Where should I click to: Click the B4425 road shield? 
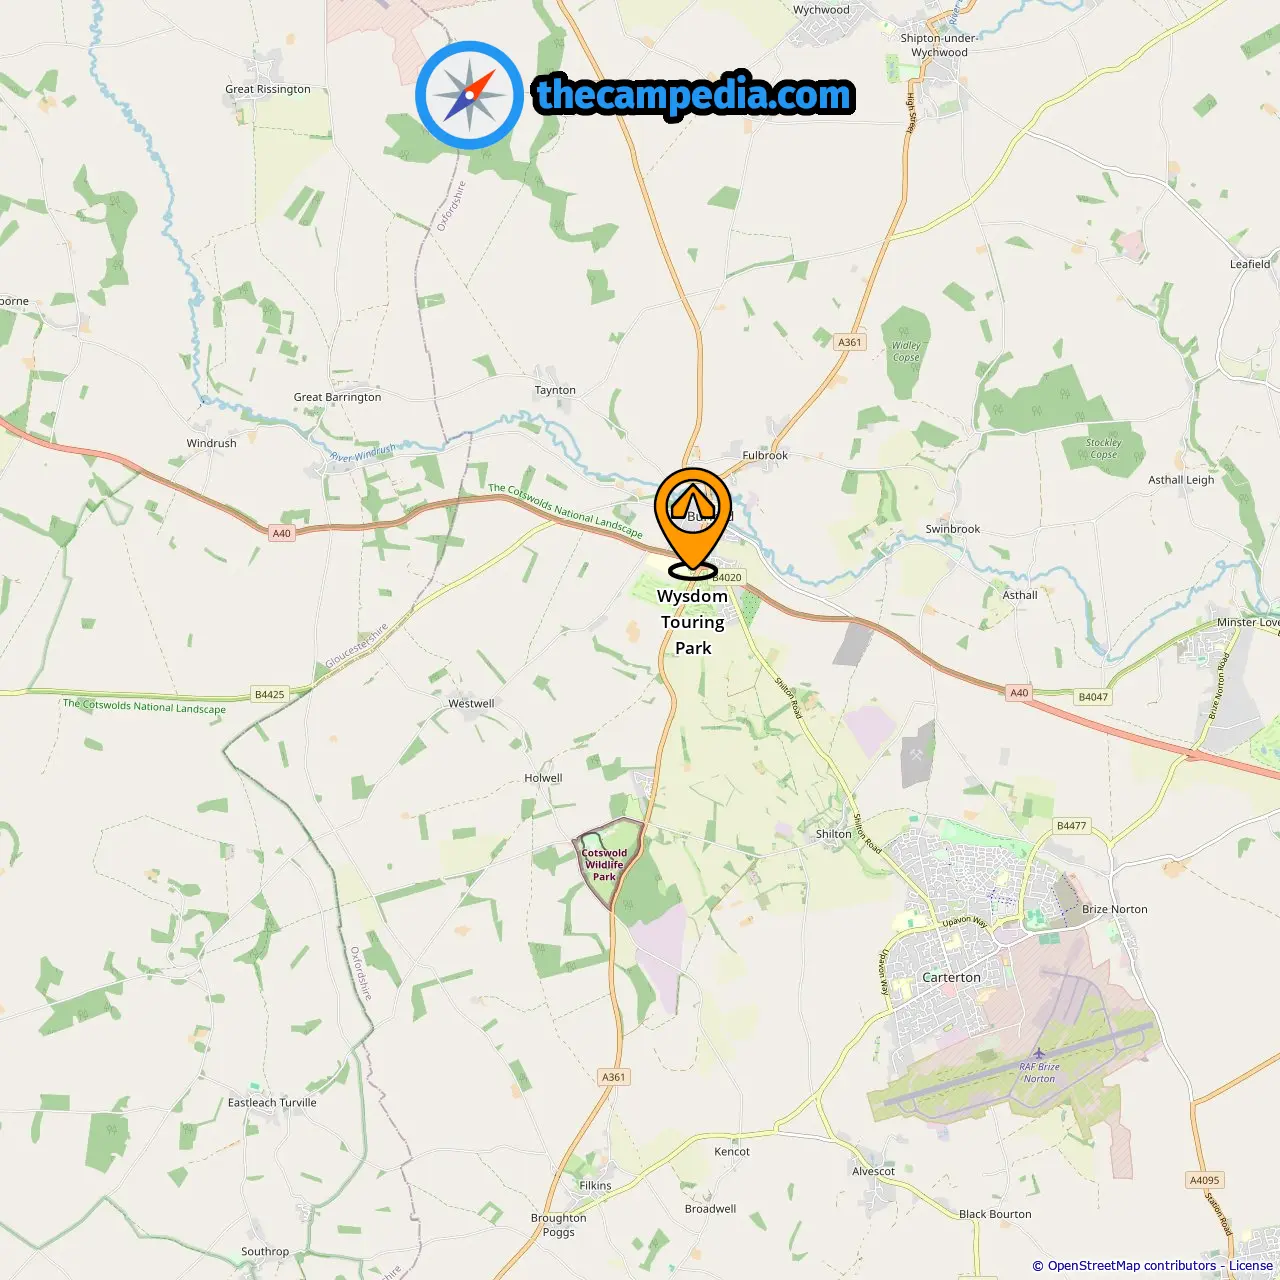tap(269, 694)
